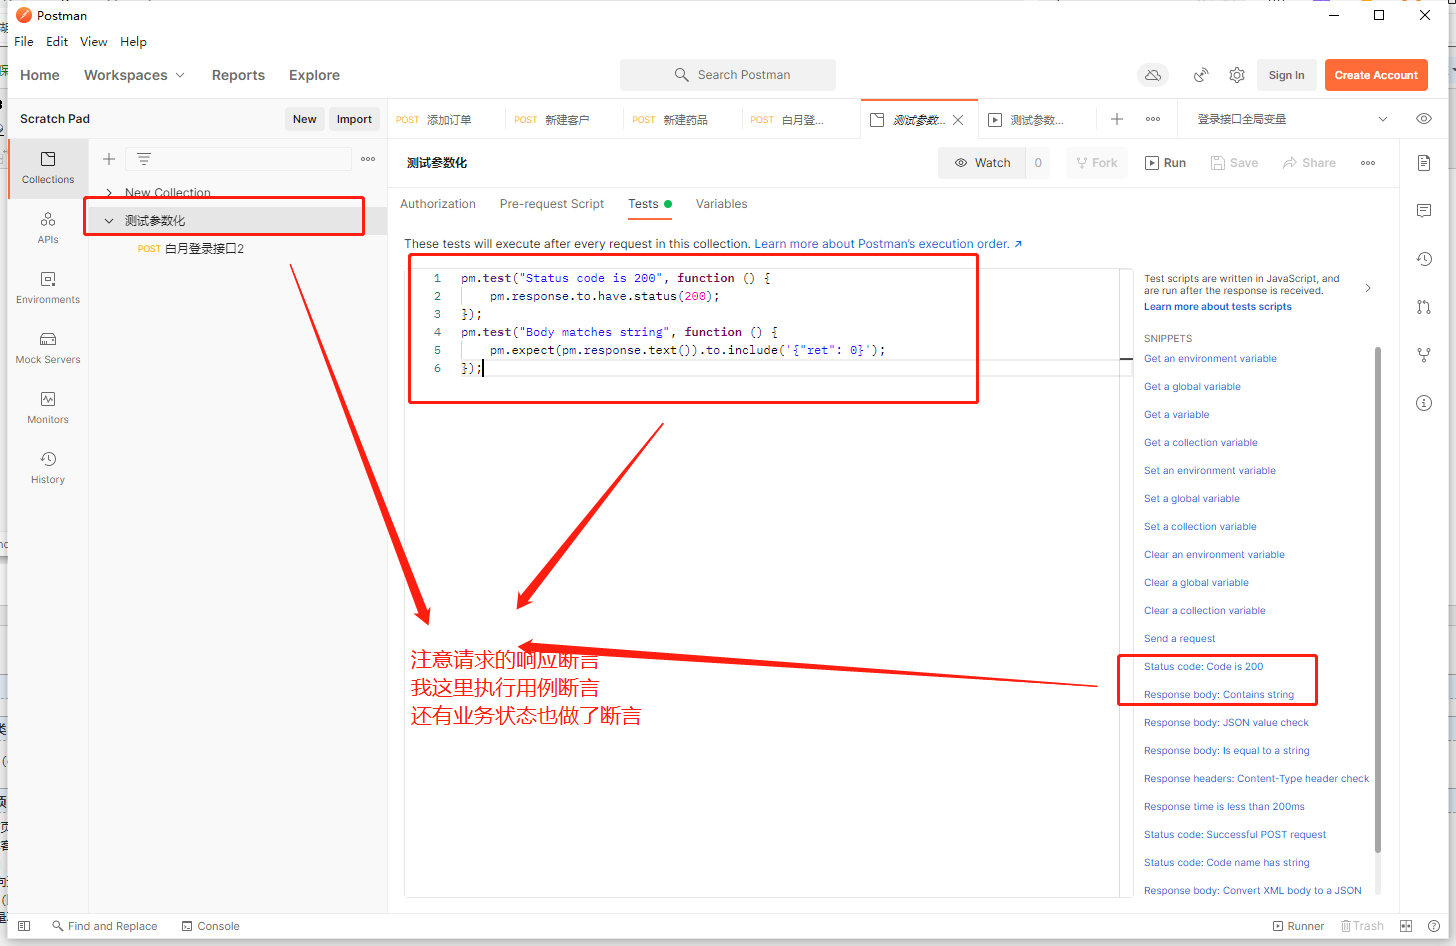
Task: Switch to the Tests tab
Action: tap(649, 204)
